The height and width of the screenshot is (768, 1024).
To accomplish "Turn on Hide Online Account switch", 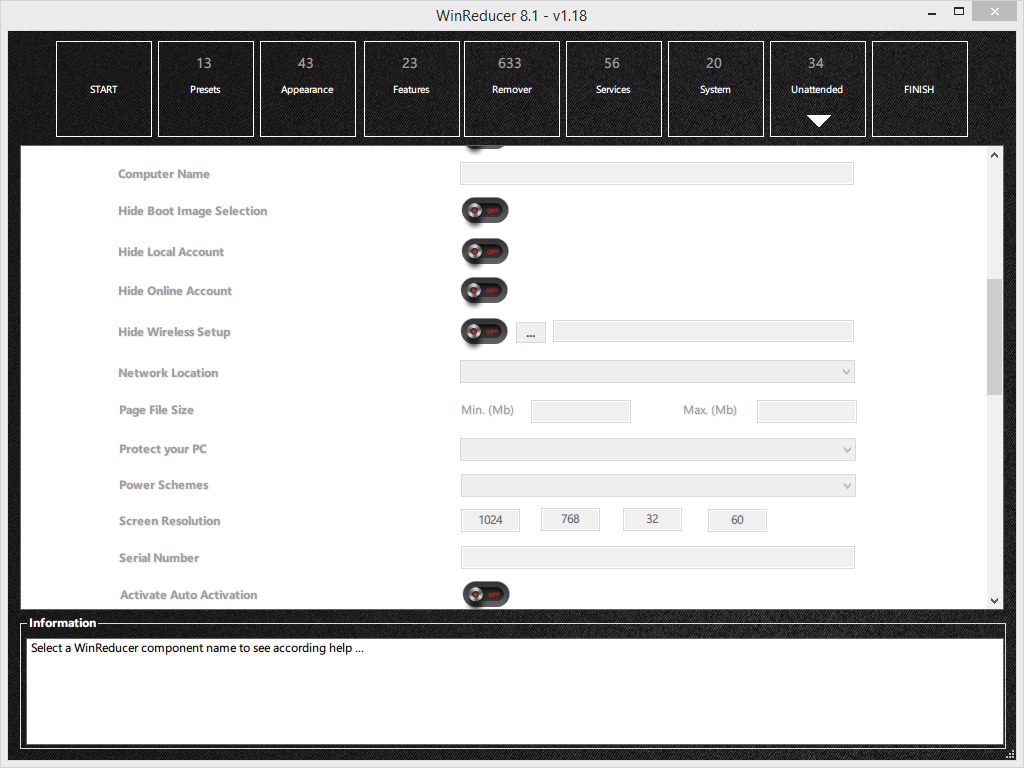I will pyautogui.click(x=484, y=291).
